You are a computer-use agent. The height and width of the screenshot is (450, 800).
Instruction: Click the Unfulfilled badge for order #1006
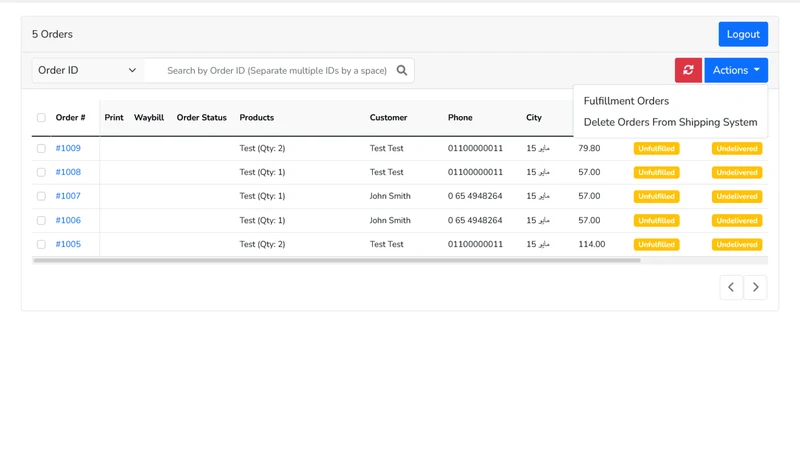click(656, 220)
